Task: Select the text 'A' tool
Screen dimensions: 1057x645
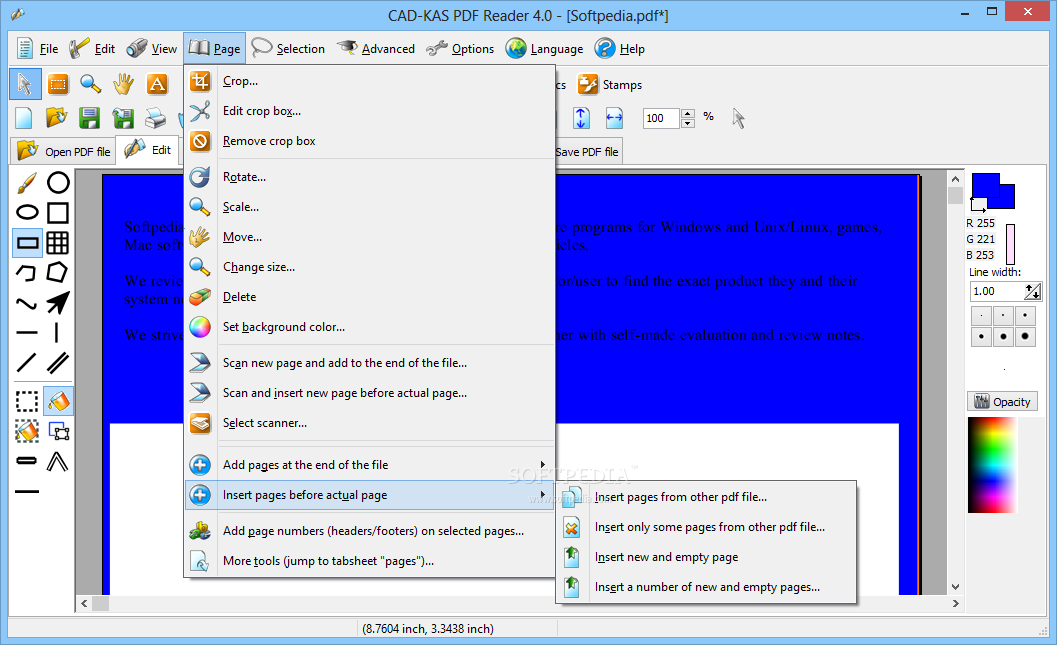Action: (x=156, y=84)
